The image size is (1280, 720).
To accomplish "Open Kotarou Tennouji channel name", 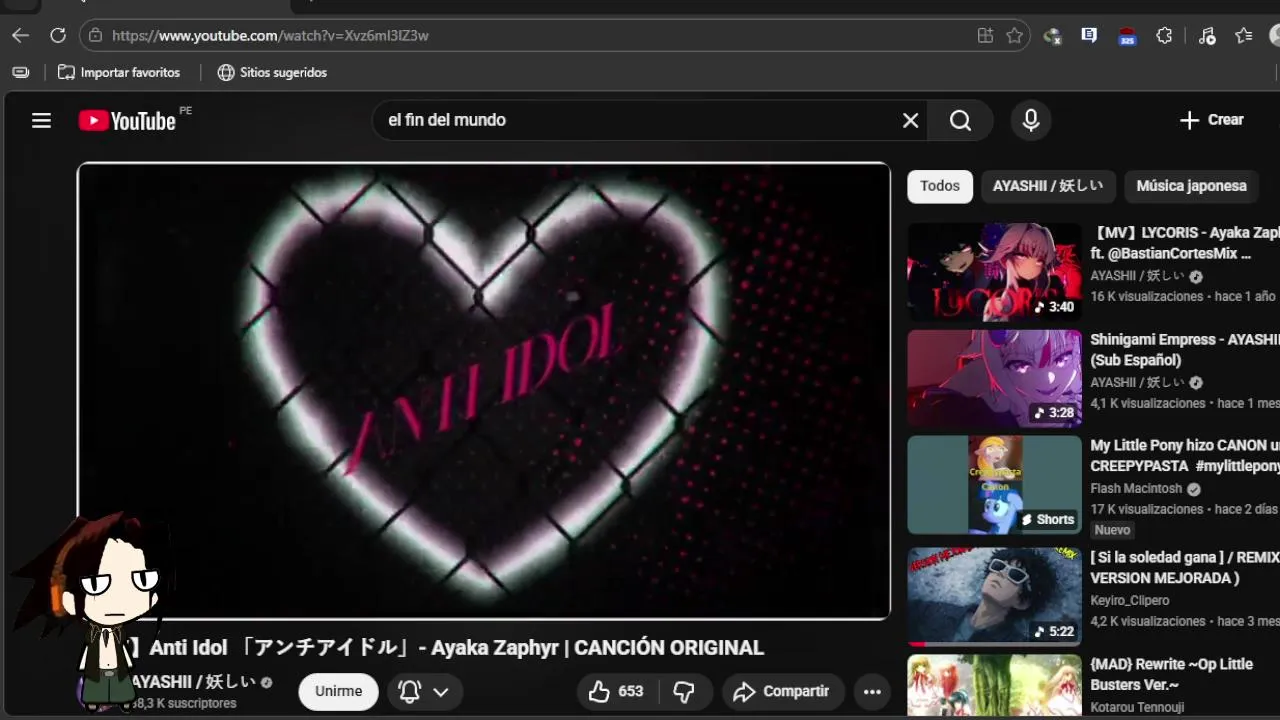I will tap(1136, 708).
